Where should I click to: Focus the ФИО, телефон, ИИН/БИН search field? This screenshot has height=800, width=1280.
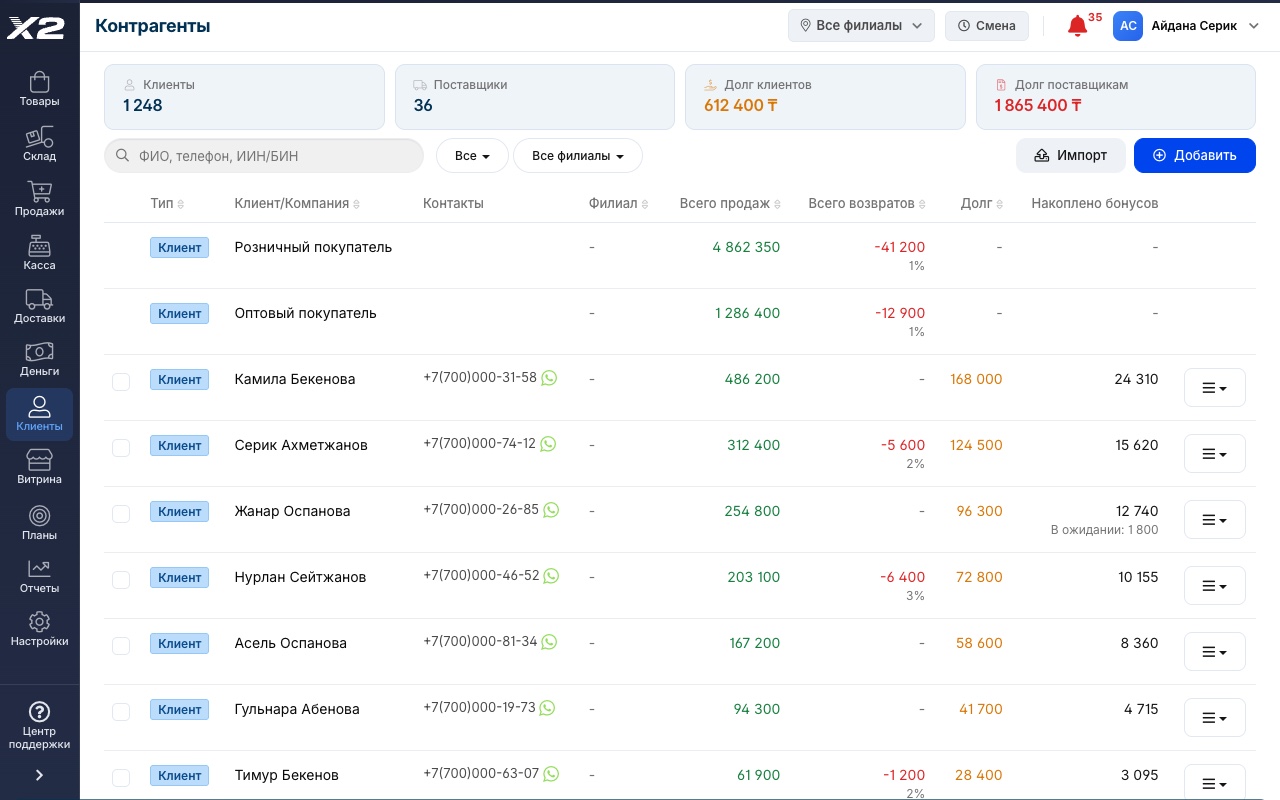264,156
